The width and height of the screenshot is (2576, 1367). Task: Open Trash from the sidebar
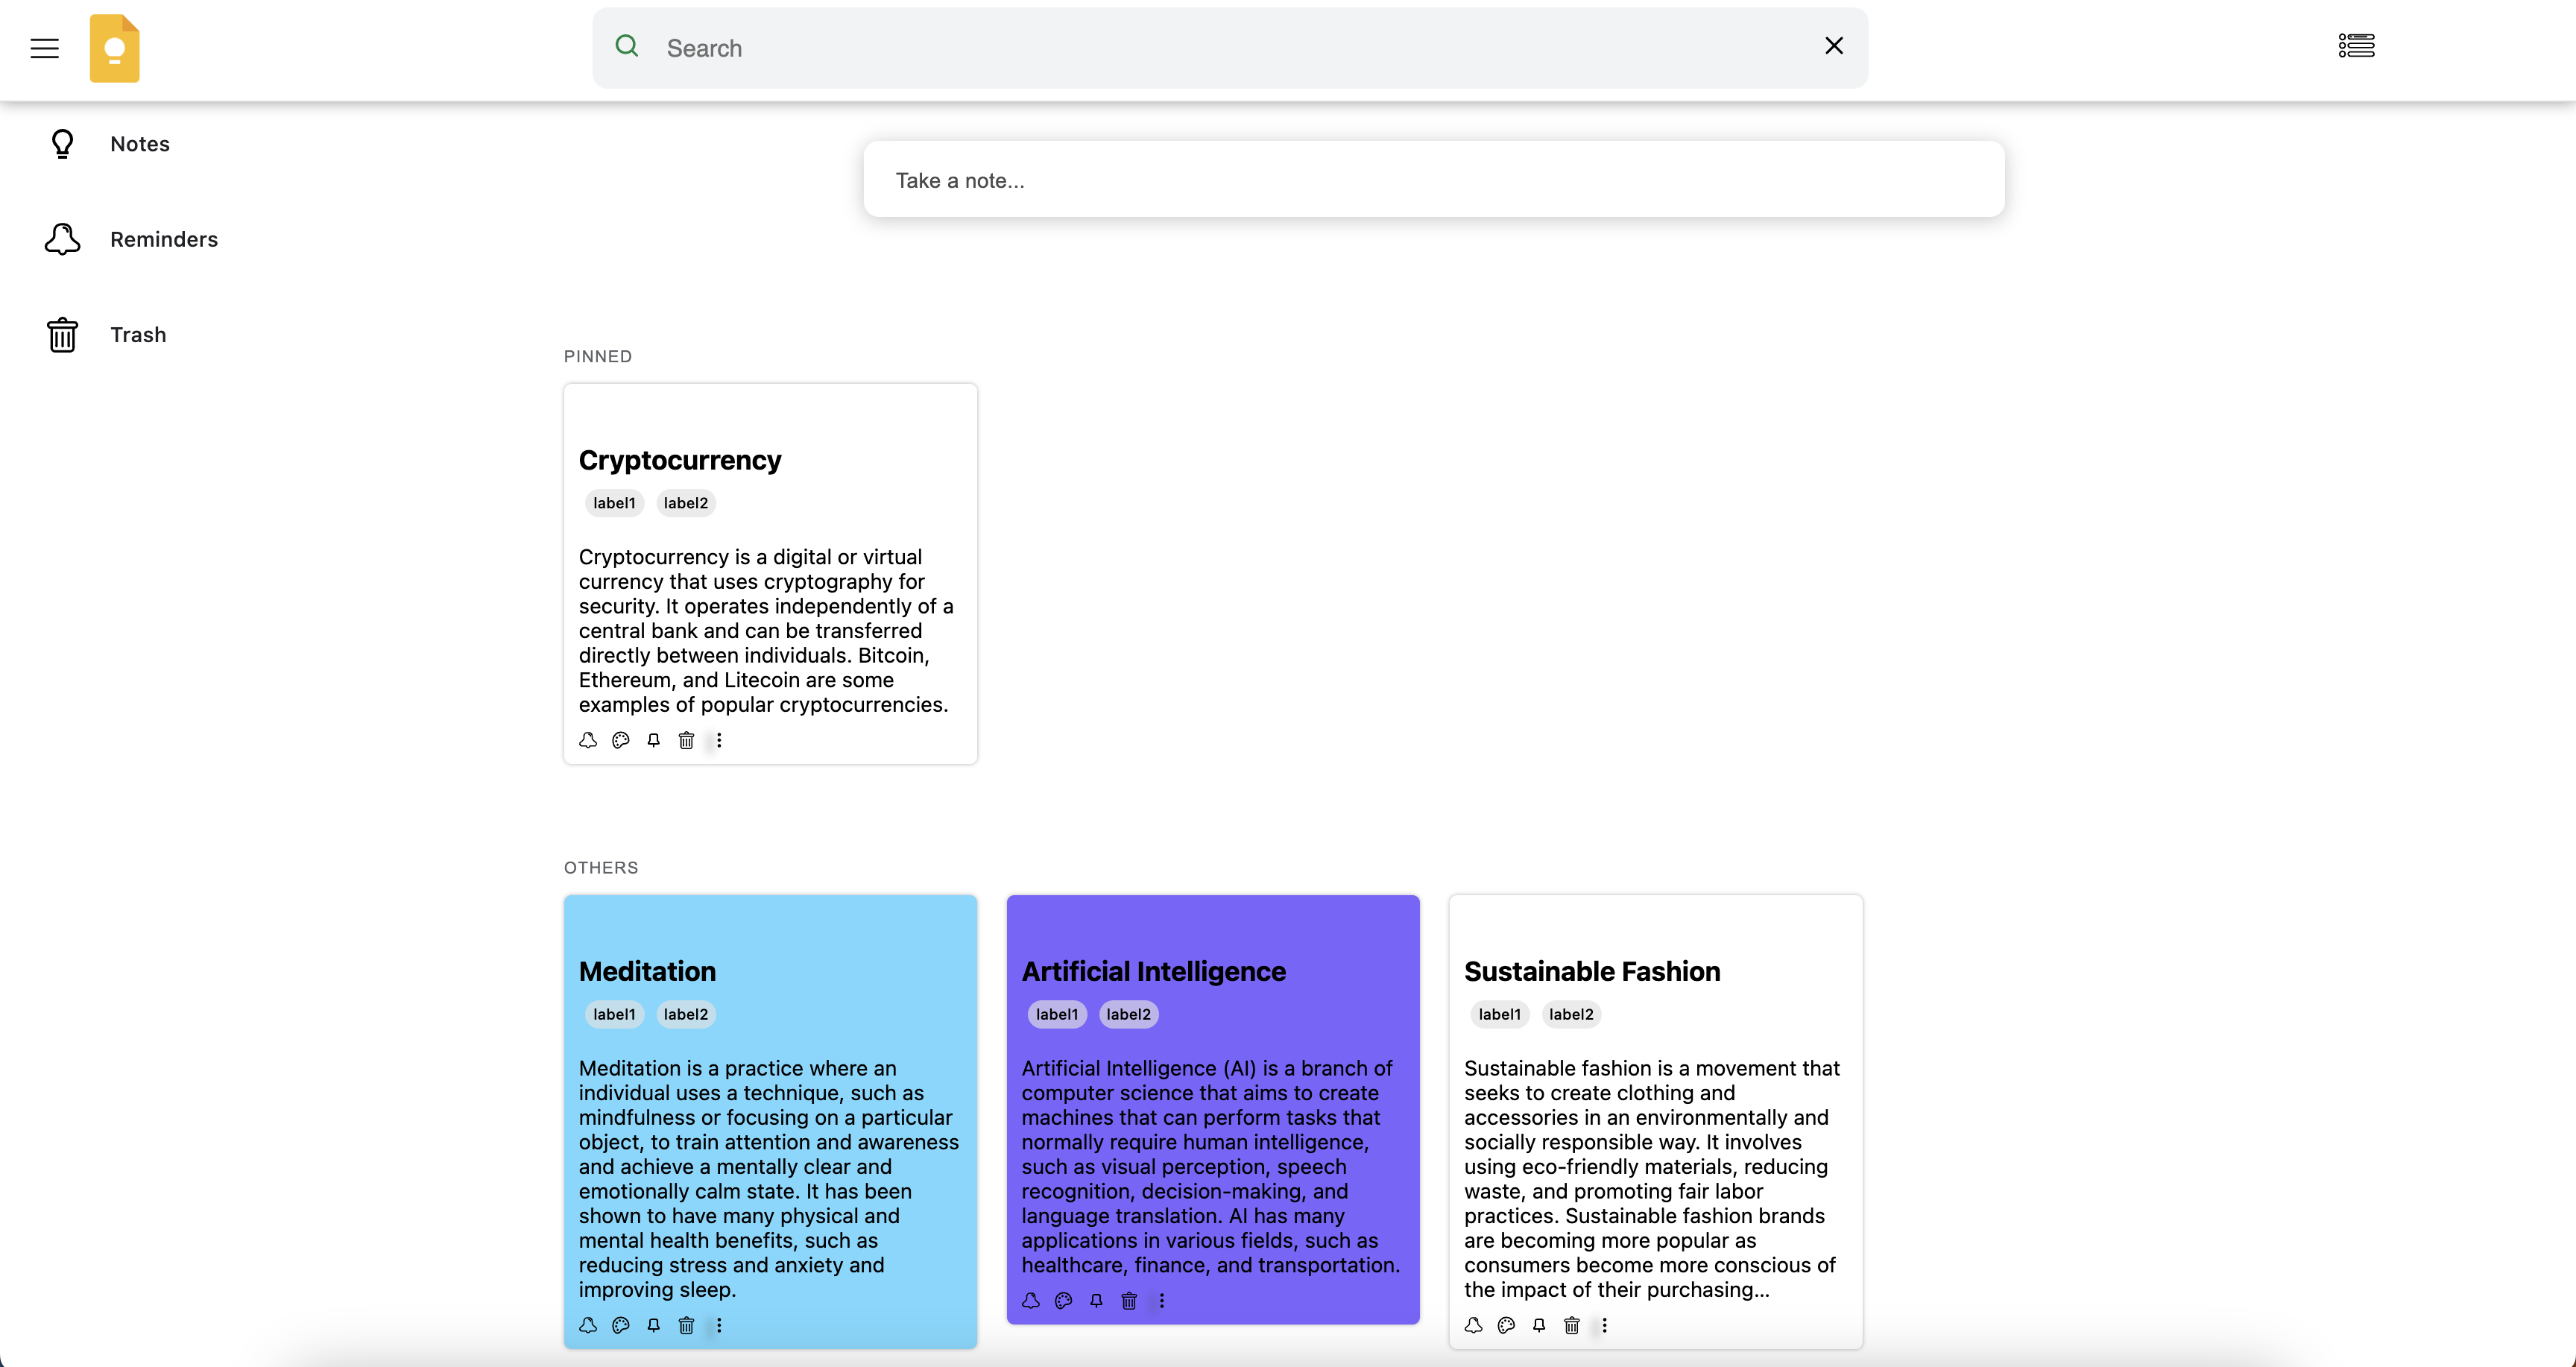138,334
